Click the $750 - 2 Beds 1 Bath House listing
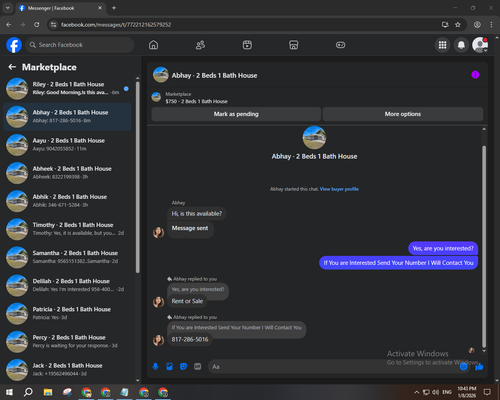Screen dimensions: 500x400 196,101
